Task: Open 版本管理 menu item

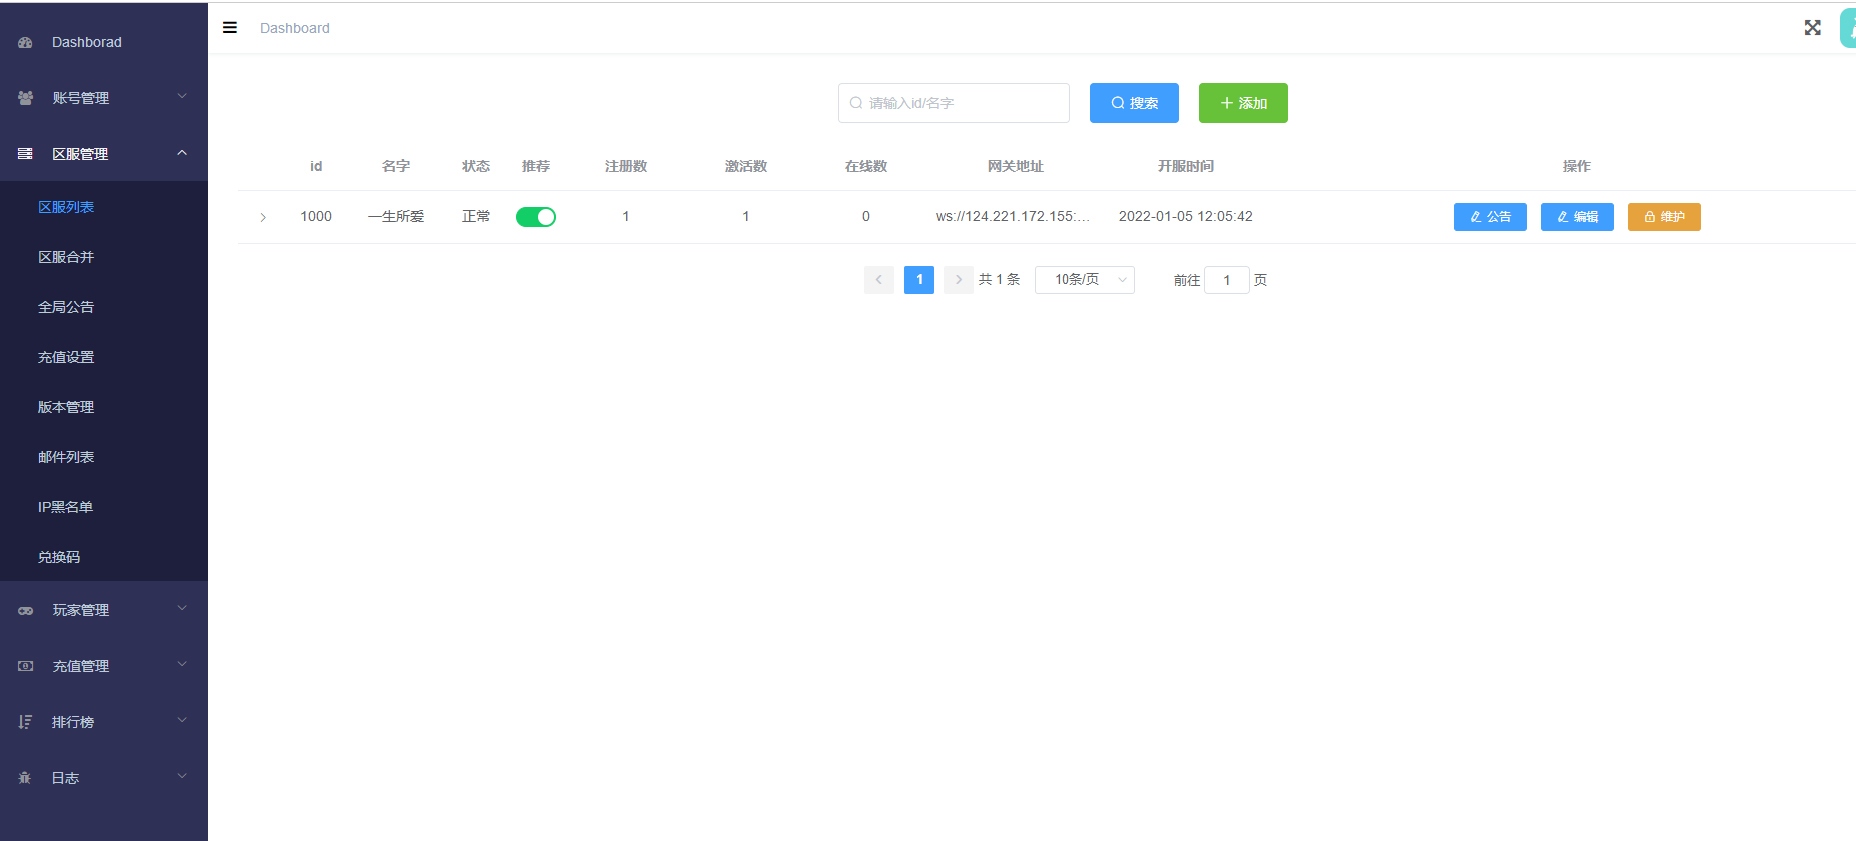Action: (104, 407)
